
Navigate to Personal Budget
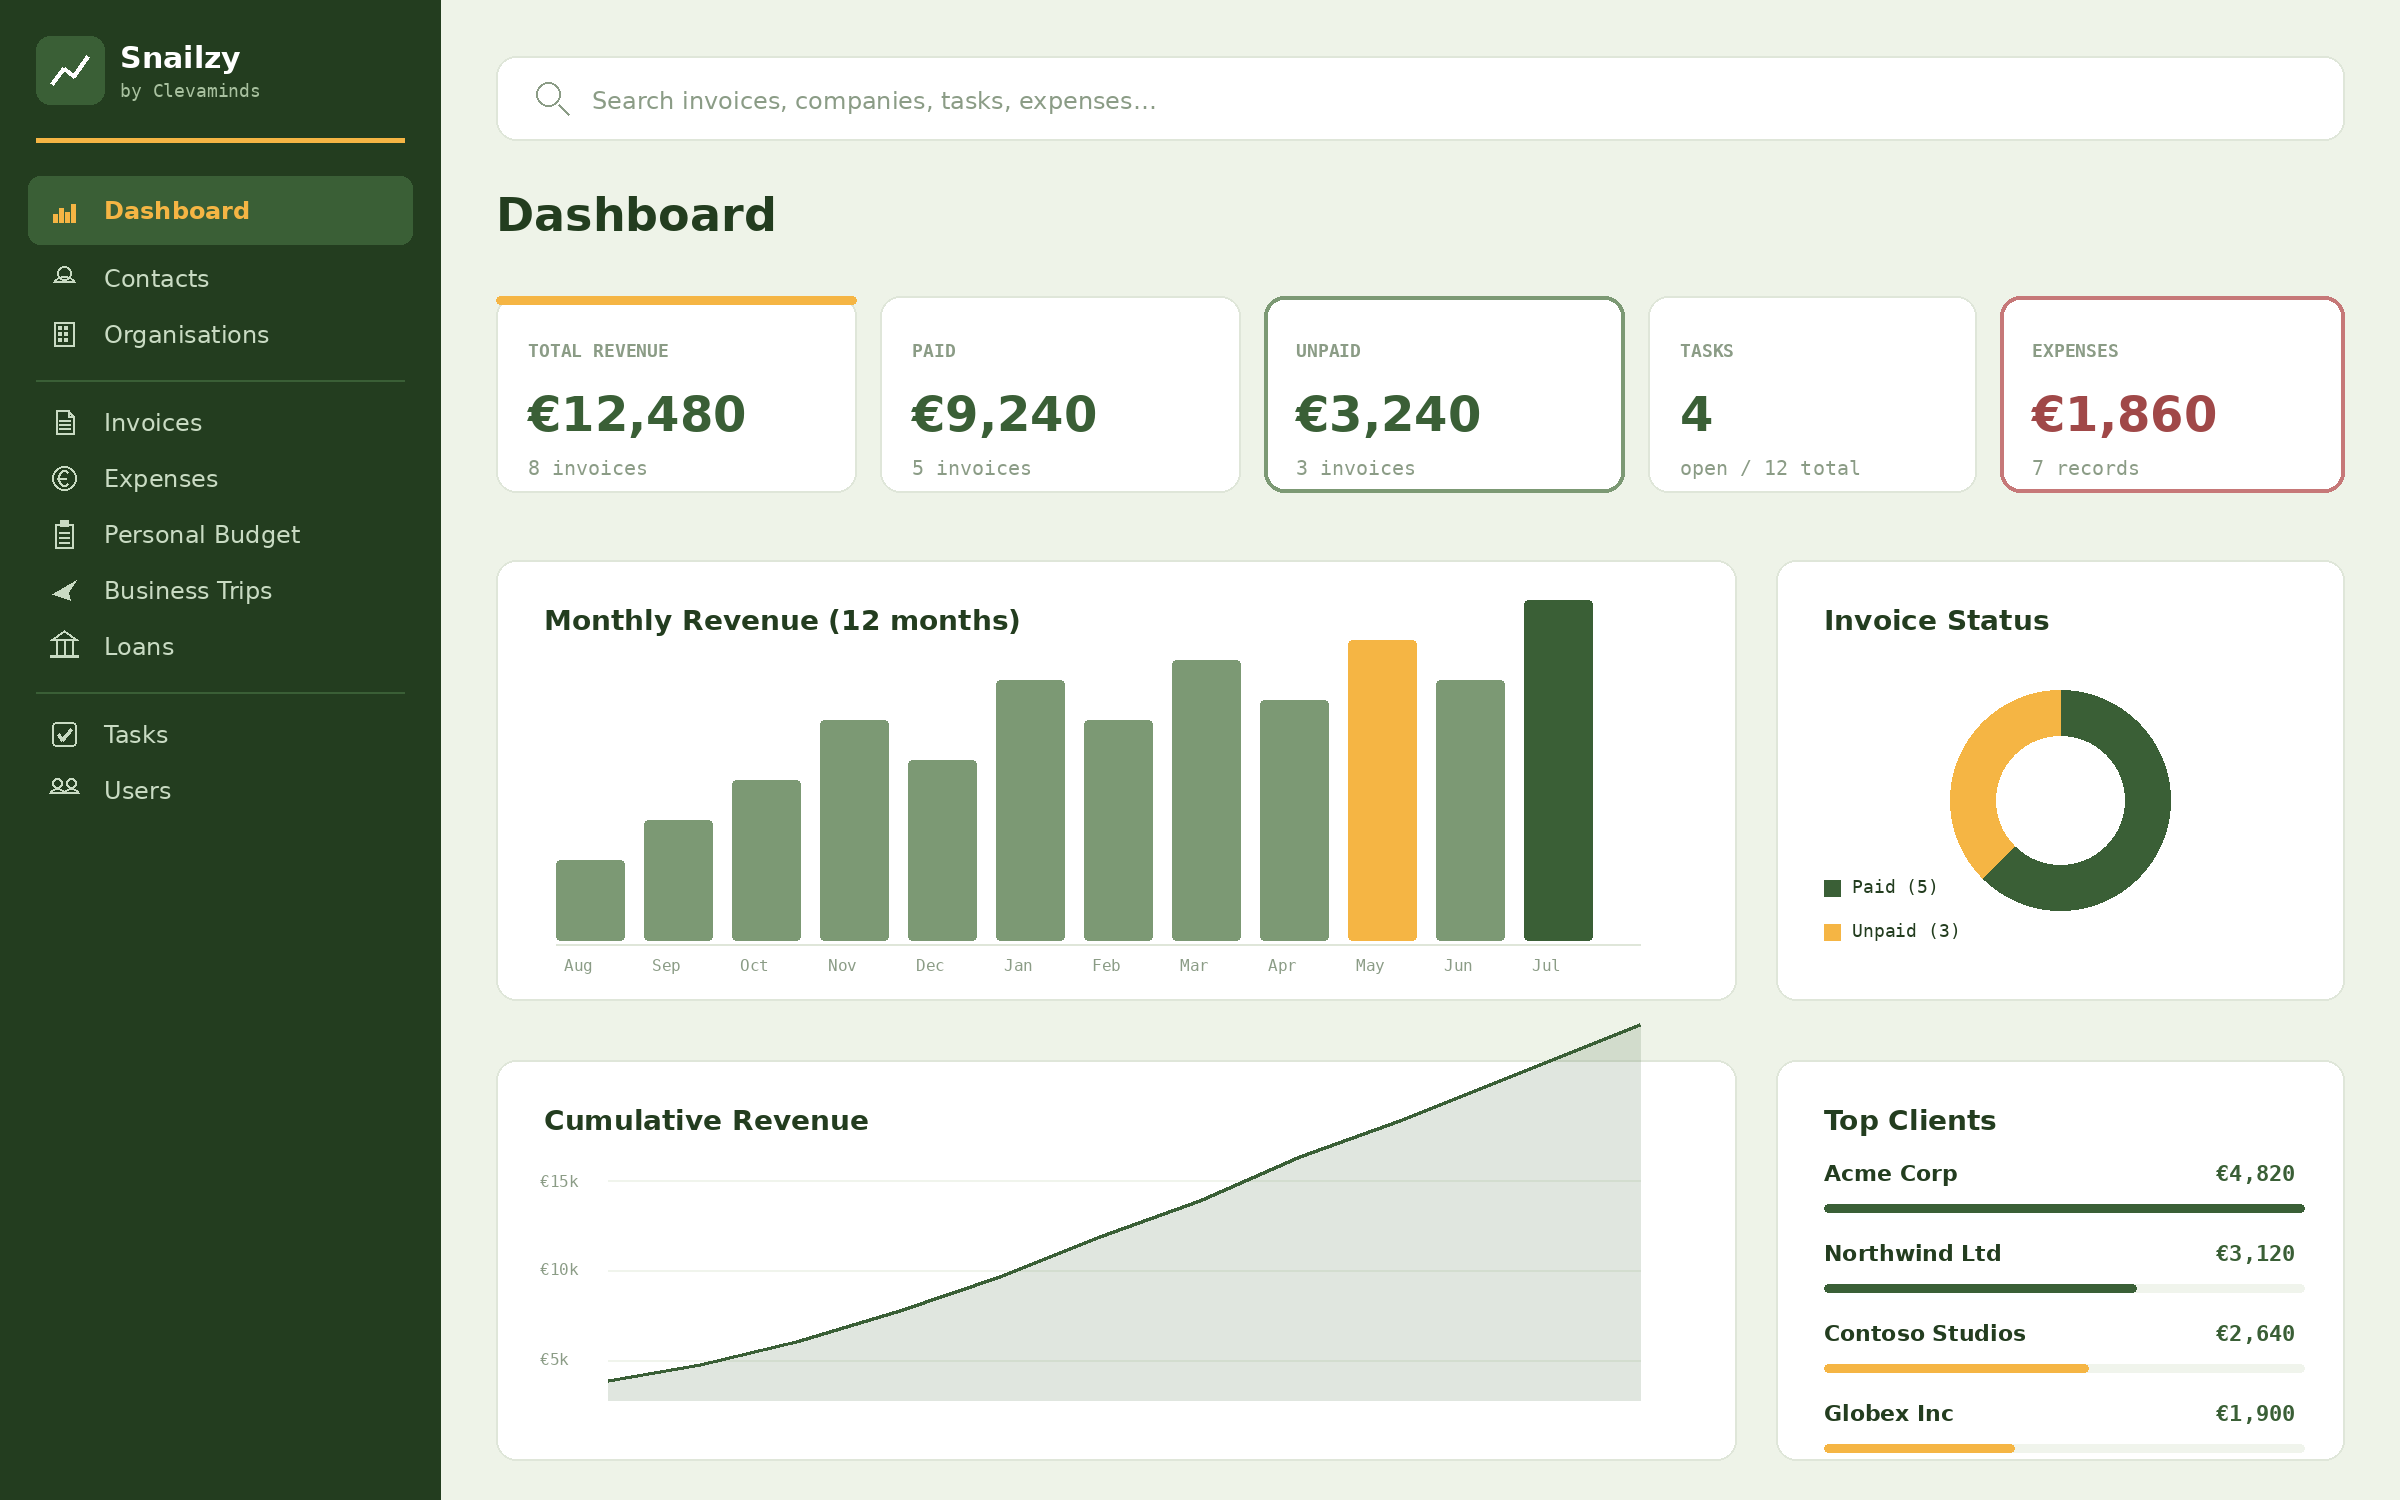coord(202,535)
